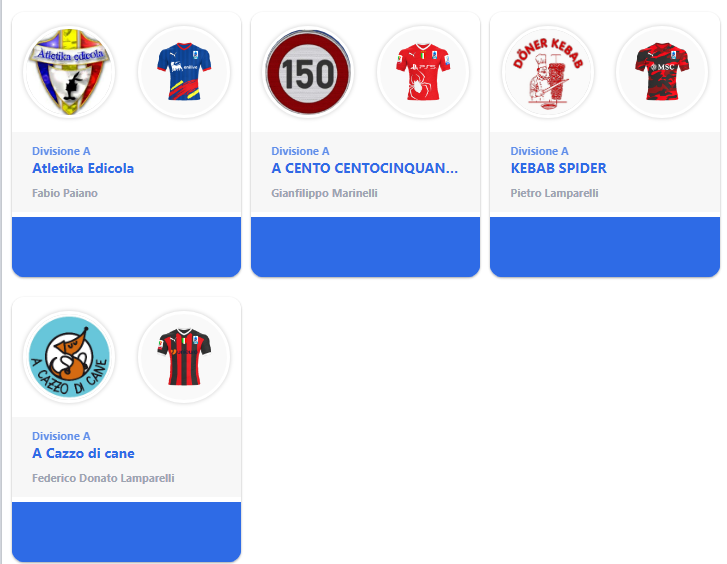Viewport: 727px width, 564px height.
Task: Click the 150 speed limit sign logo
Action: (x=308, y=72)
